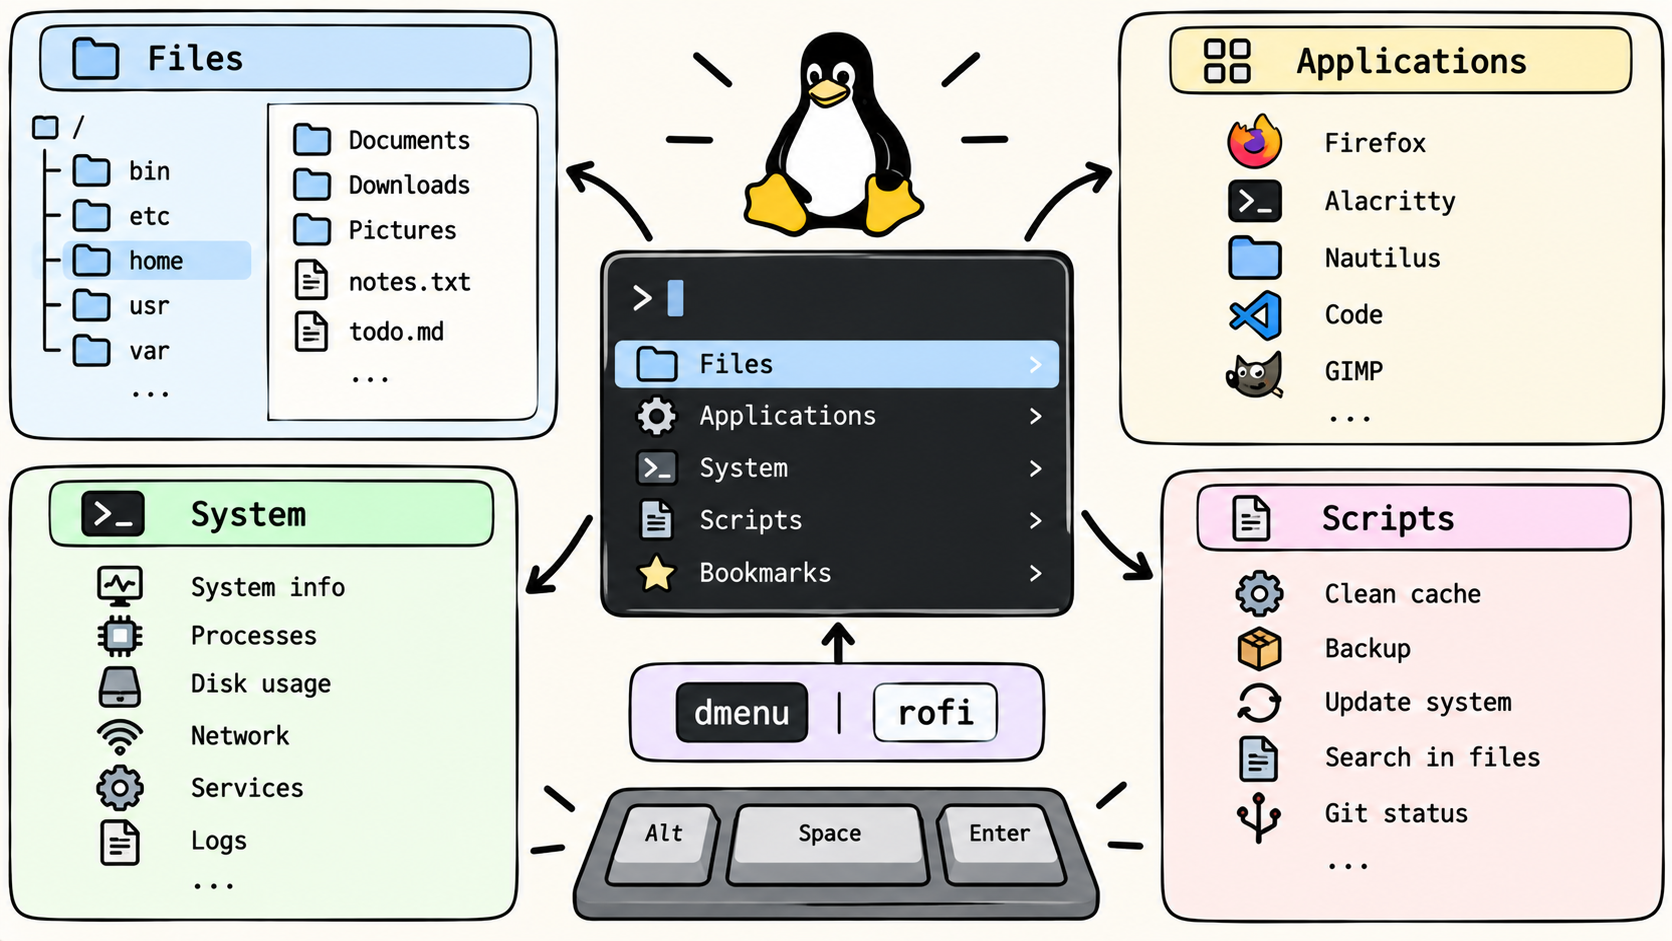Click the Clean cache gear icon

point(1259,593)
